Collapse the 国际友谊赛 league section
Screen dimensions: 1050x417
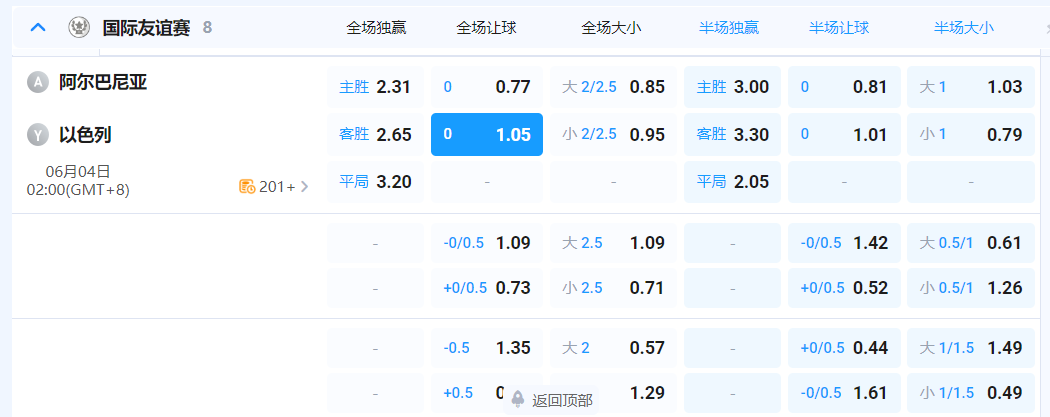39,27
